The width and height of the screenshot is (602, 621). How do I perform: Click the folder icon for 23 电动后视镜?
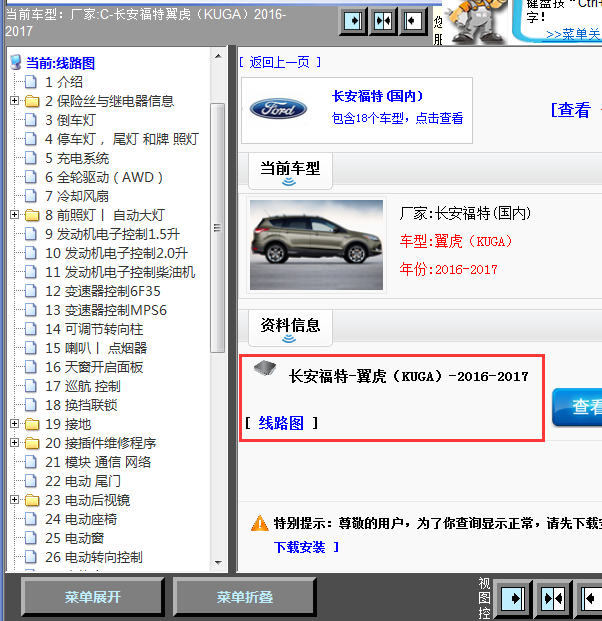tap(32, 500)
